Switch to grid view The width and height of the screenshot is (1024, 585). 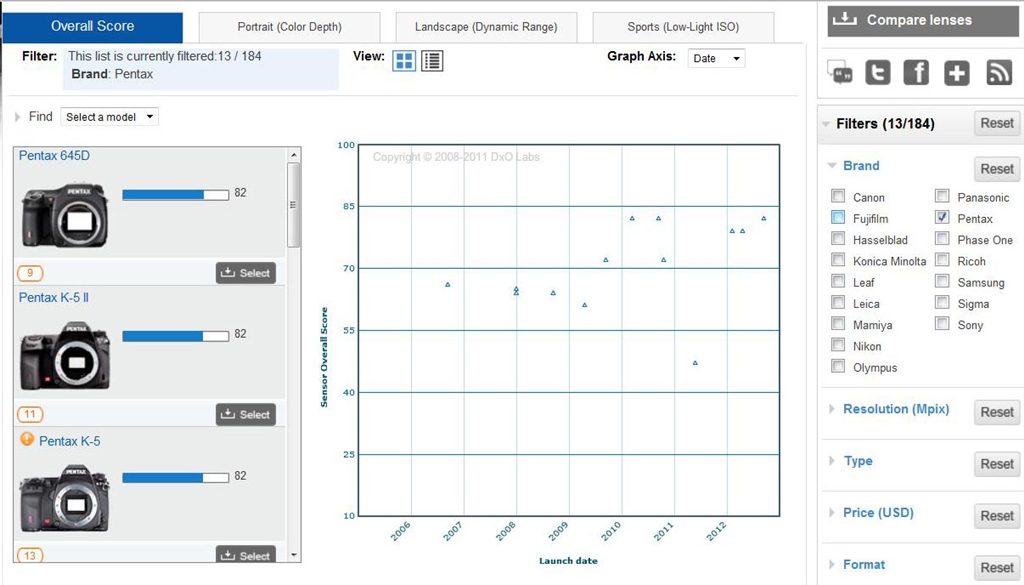click(x=404, y=61)
